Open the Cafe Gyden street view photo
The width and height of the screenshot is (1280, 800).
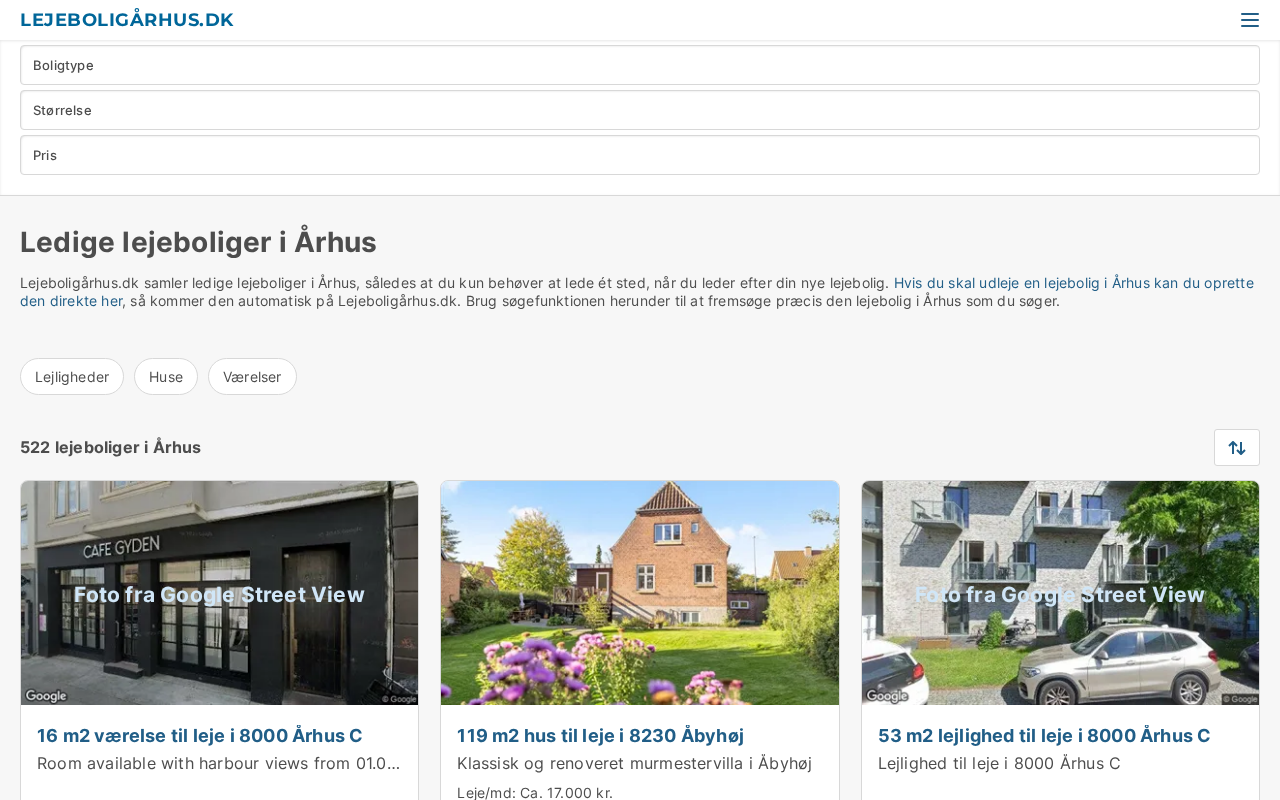pyautogui.click(x=220, y=593)
